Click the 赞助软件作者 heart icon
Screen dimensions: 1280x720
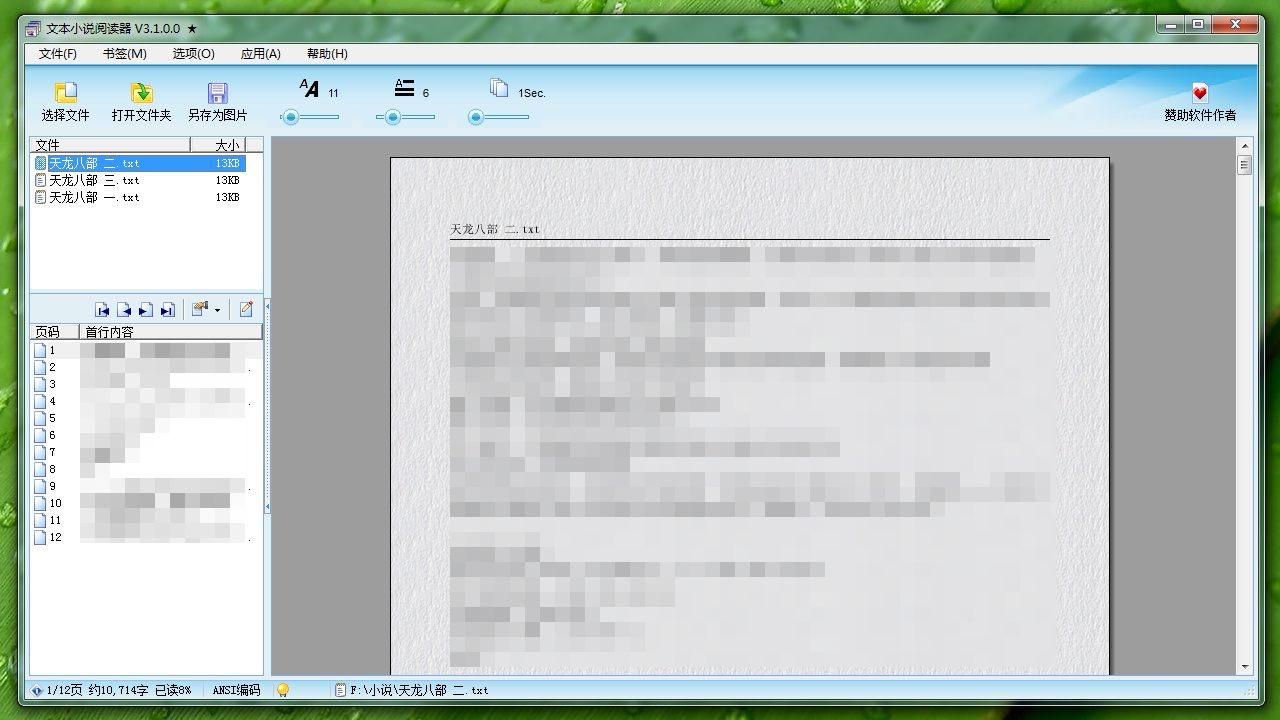[1199, 94]
